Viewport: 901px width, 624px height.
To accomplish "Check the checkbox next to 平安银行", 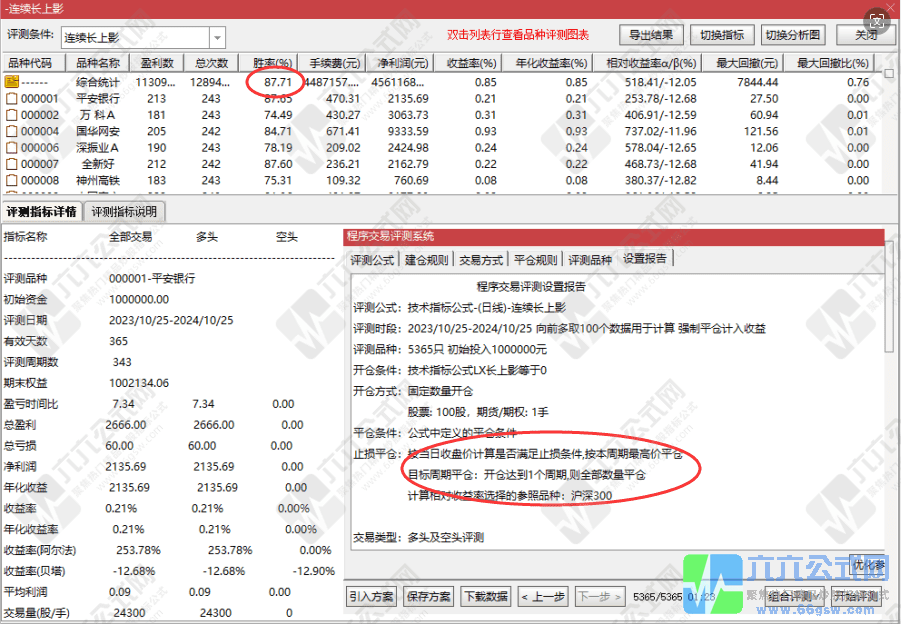I will pyautogui.click(x=11, y=98).
